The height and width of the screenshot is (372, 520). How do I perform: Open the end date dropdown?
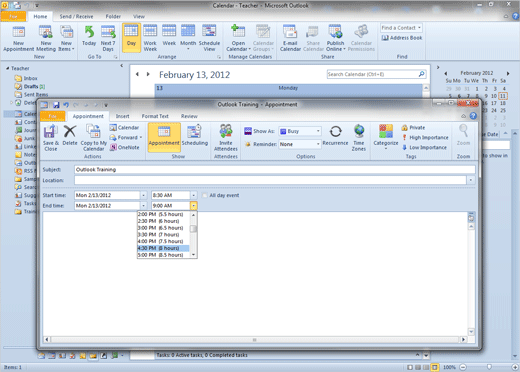144,206
